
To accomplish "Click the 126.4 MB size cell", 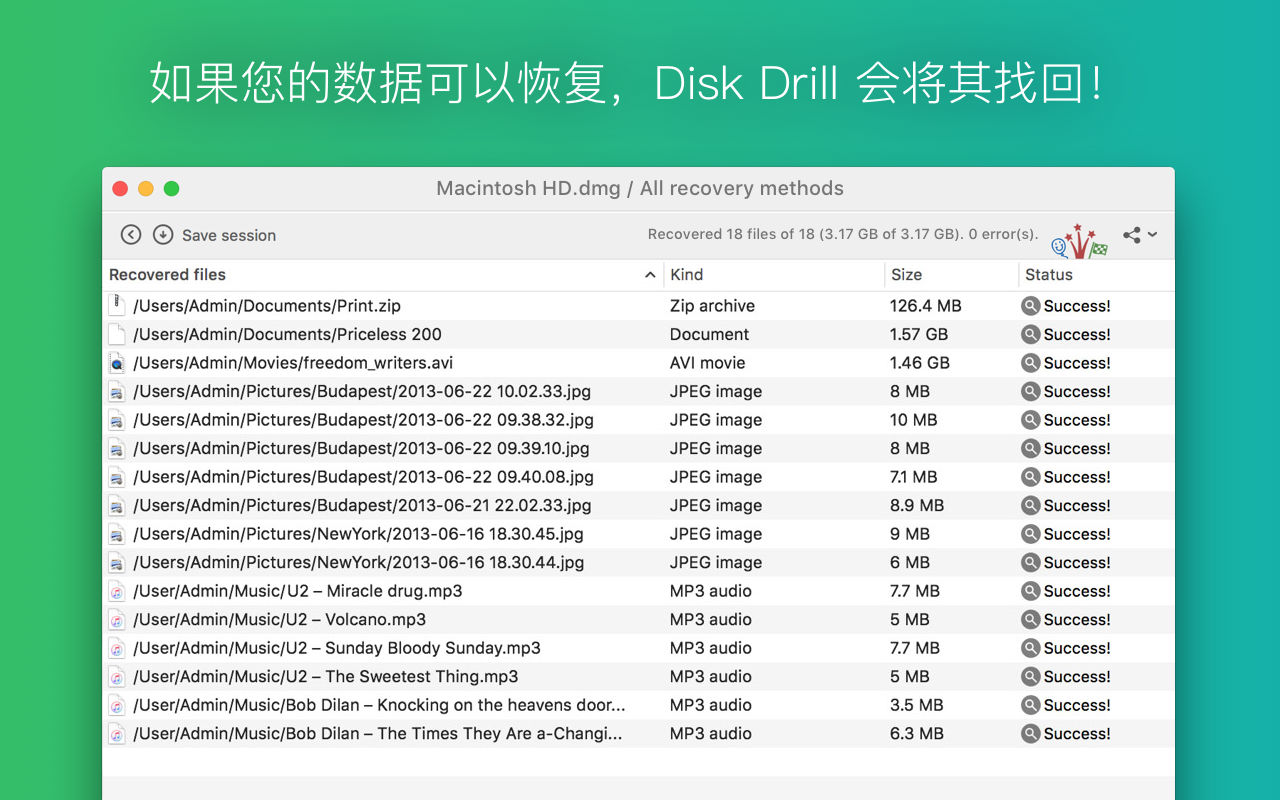I will coord(925,306).
